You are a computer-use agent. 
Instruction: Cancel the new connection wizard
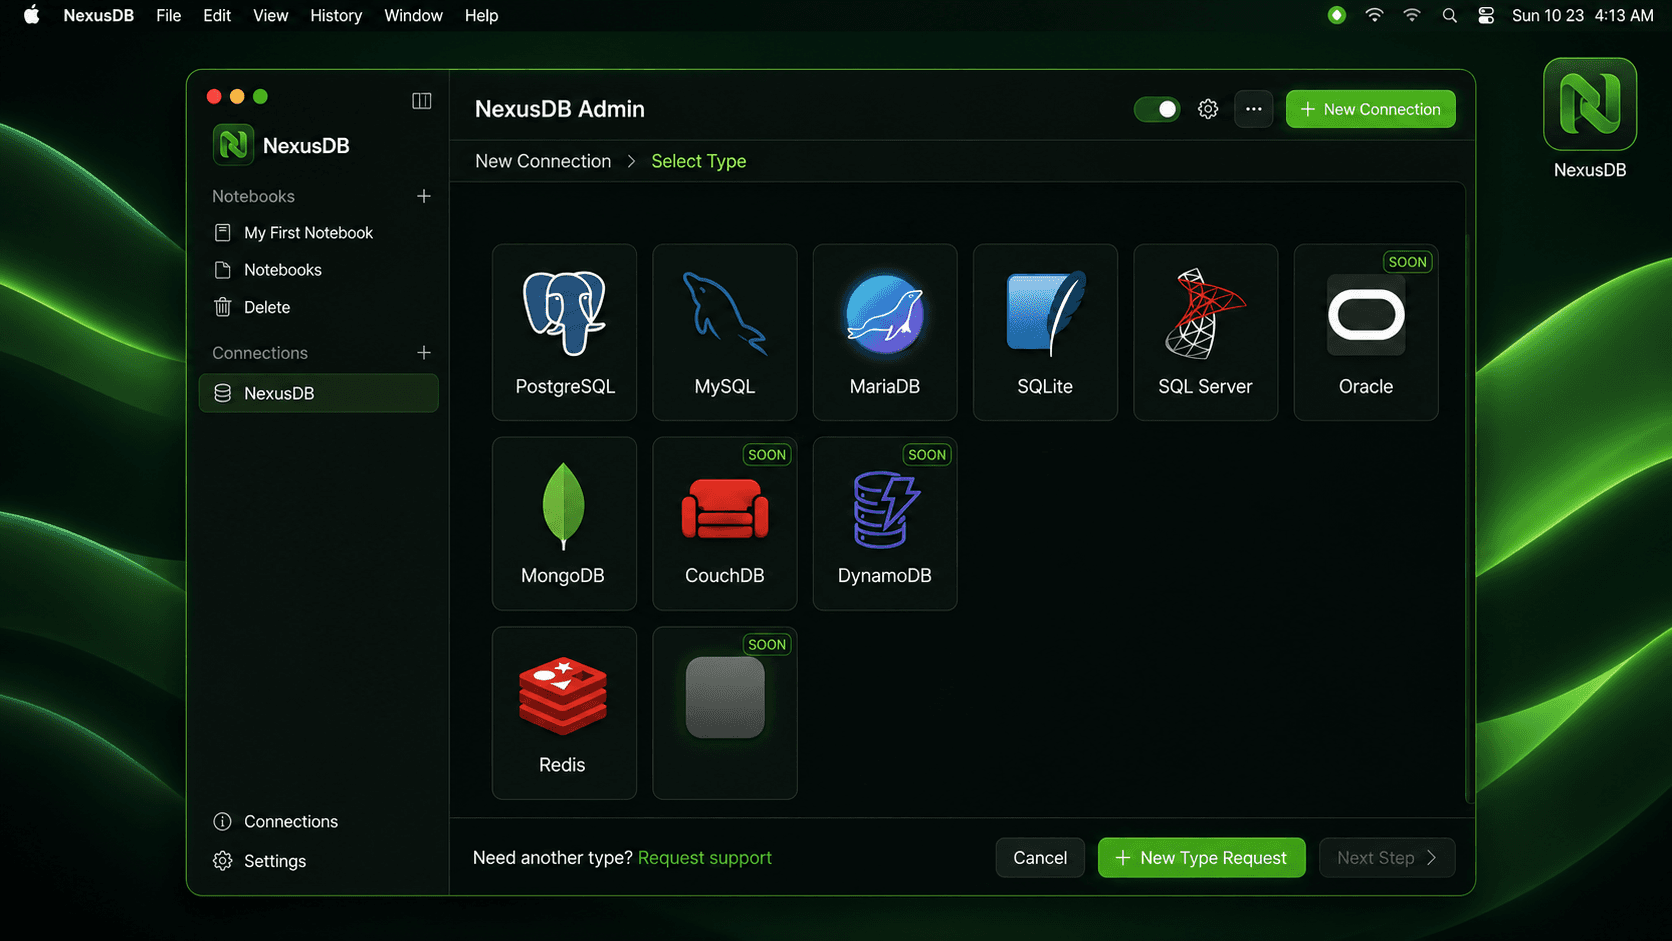1040,858
